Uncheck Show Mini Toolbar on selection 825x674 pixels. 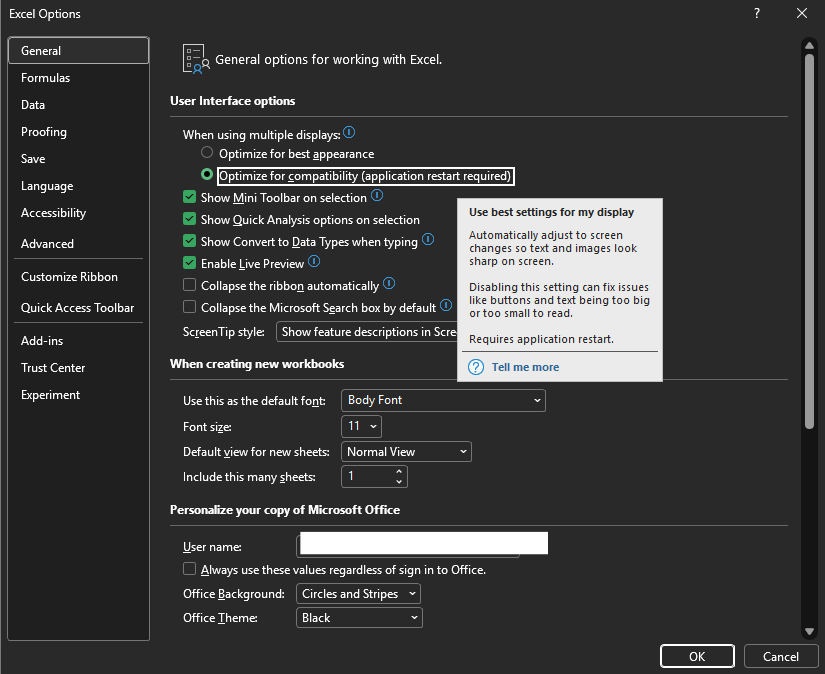tap(189, 197)
